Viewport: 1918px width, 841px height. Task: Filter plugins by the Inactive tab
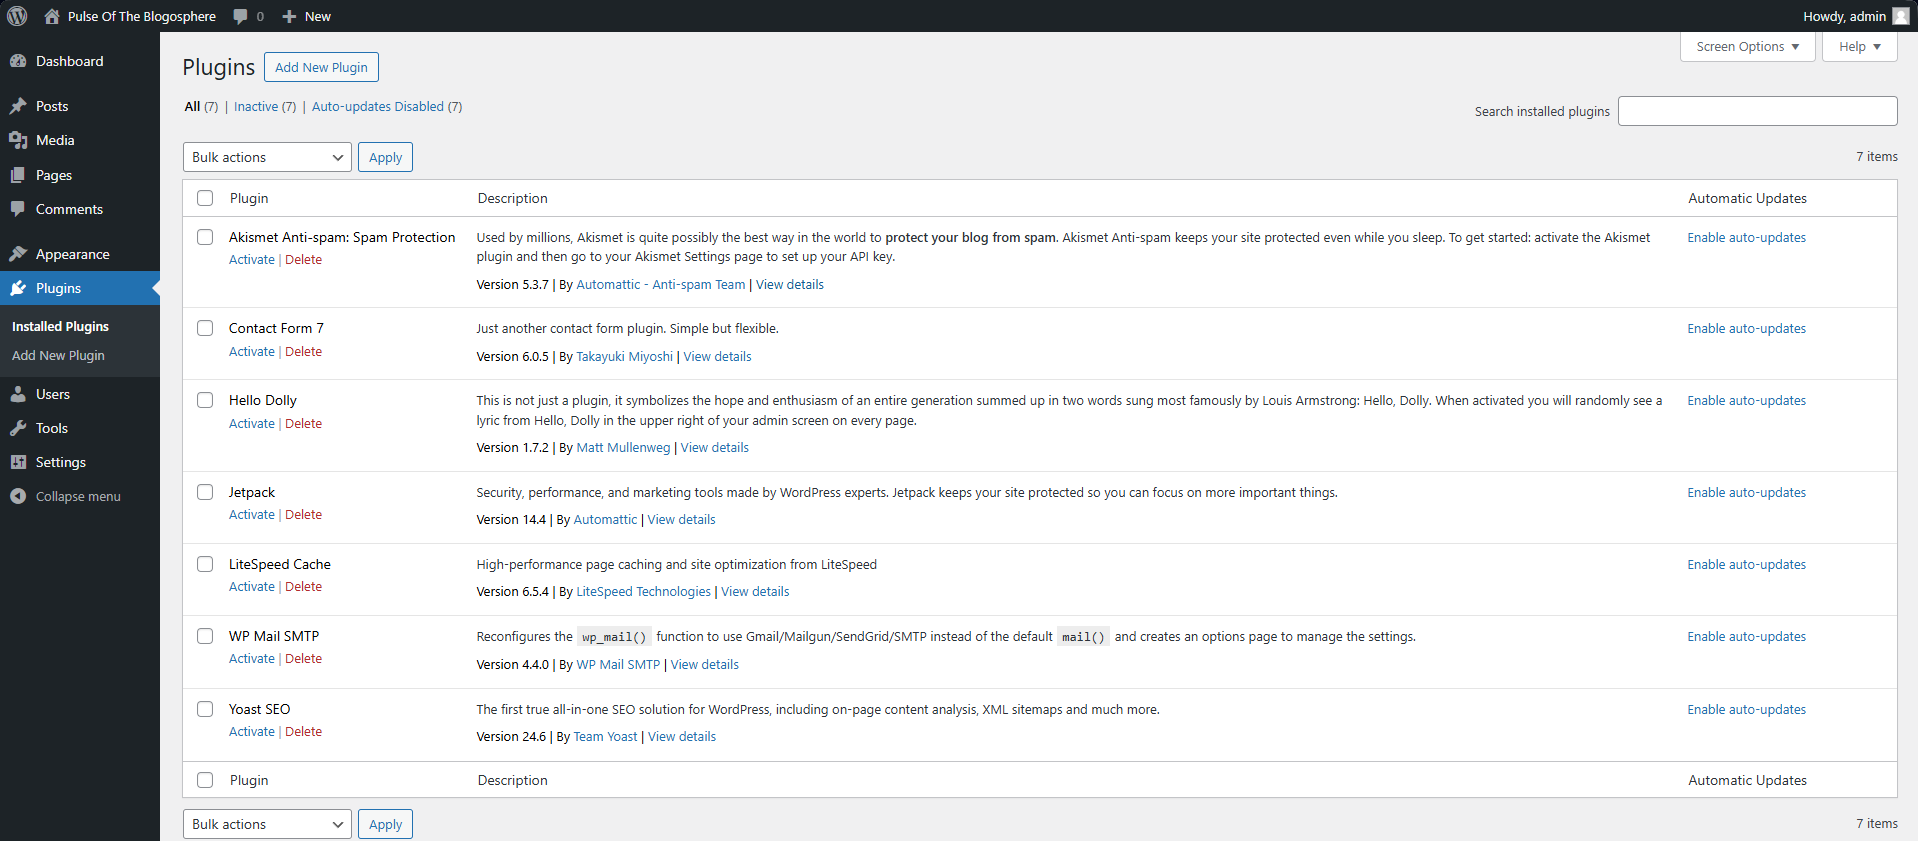(x=256, y=107)
